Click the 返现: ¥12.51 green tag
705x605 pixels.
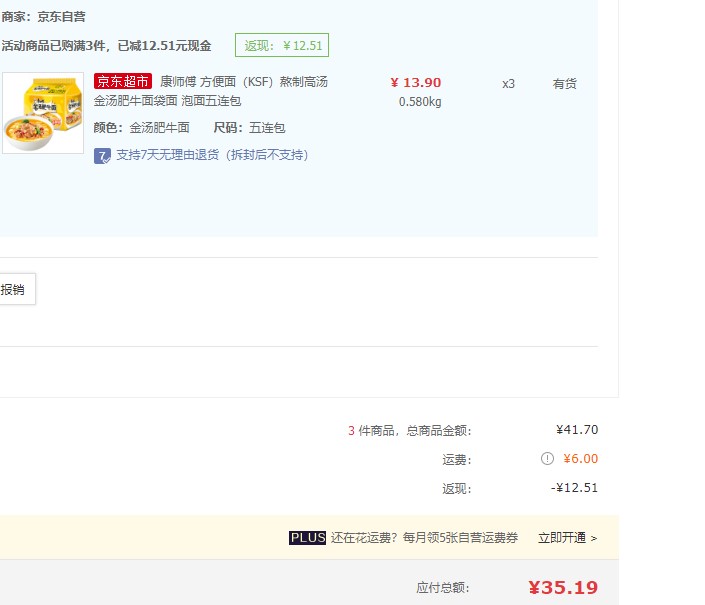tap(282, 45)
